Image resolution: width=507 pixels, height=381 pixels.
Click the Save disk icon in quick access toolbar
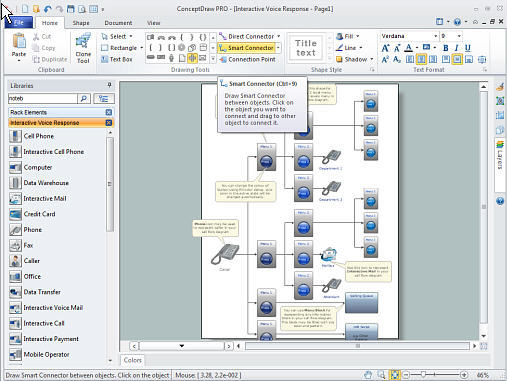click(70, 9)
